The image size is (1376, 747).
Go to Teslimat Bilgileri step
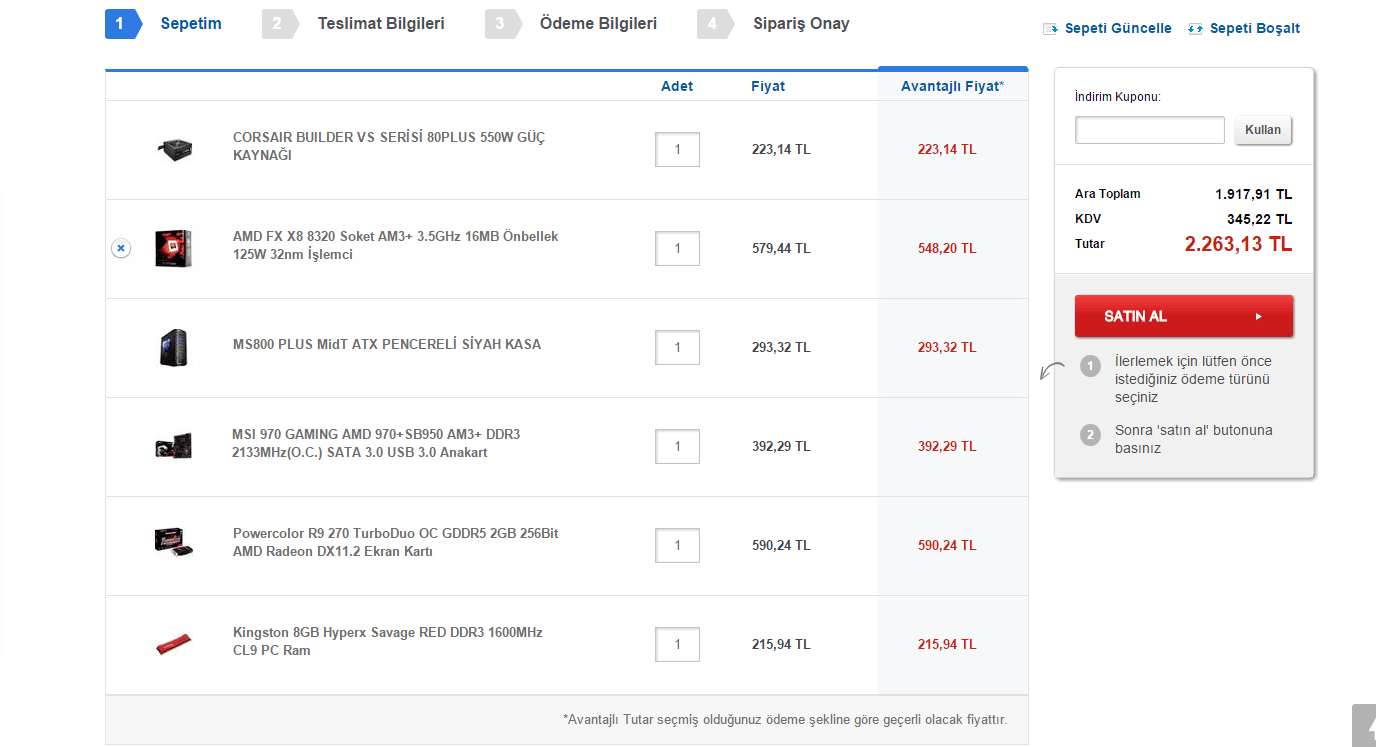[x=380, y=23]
